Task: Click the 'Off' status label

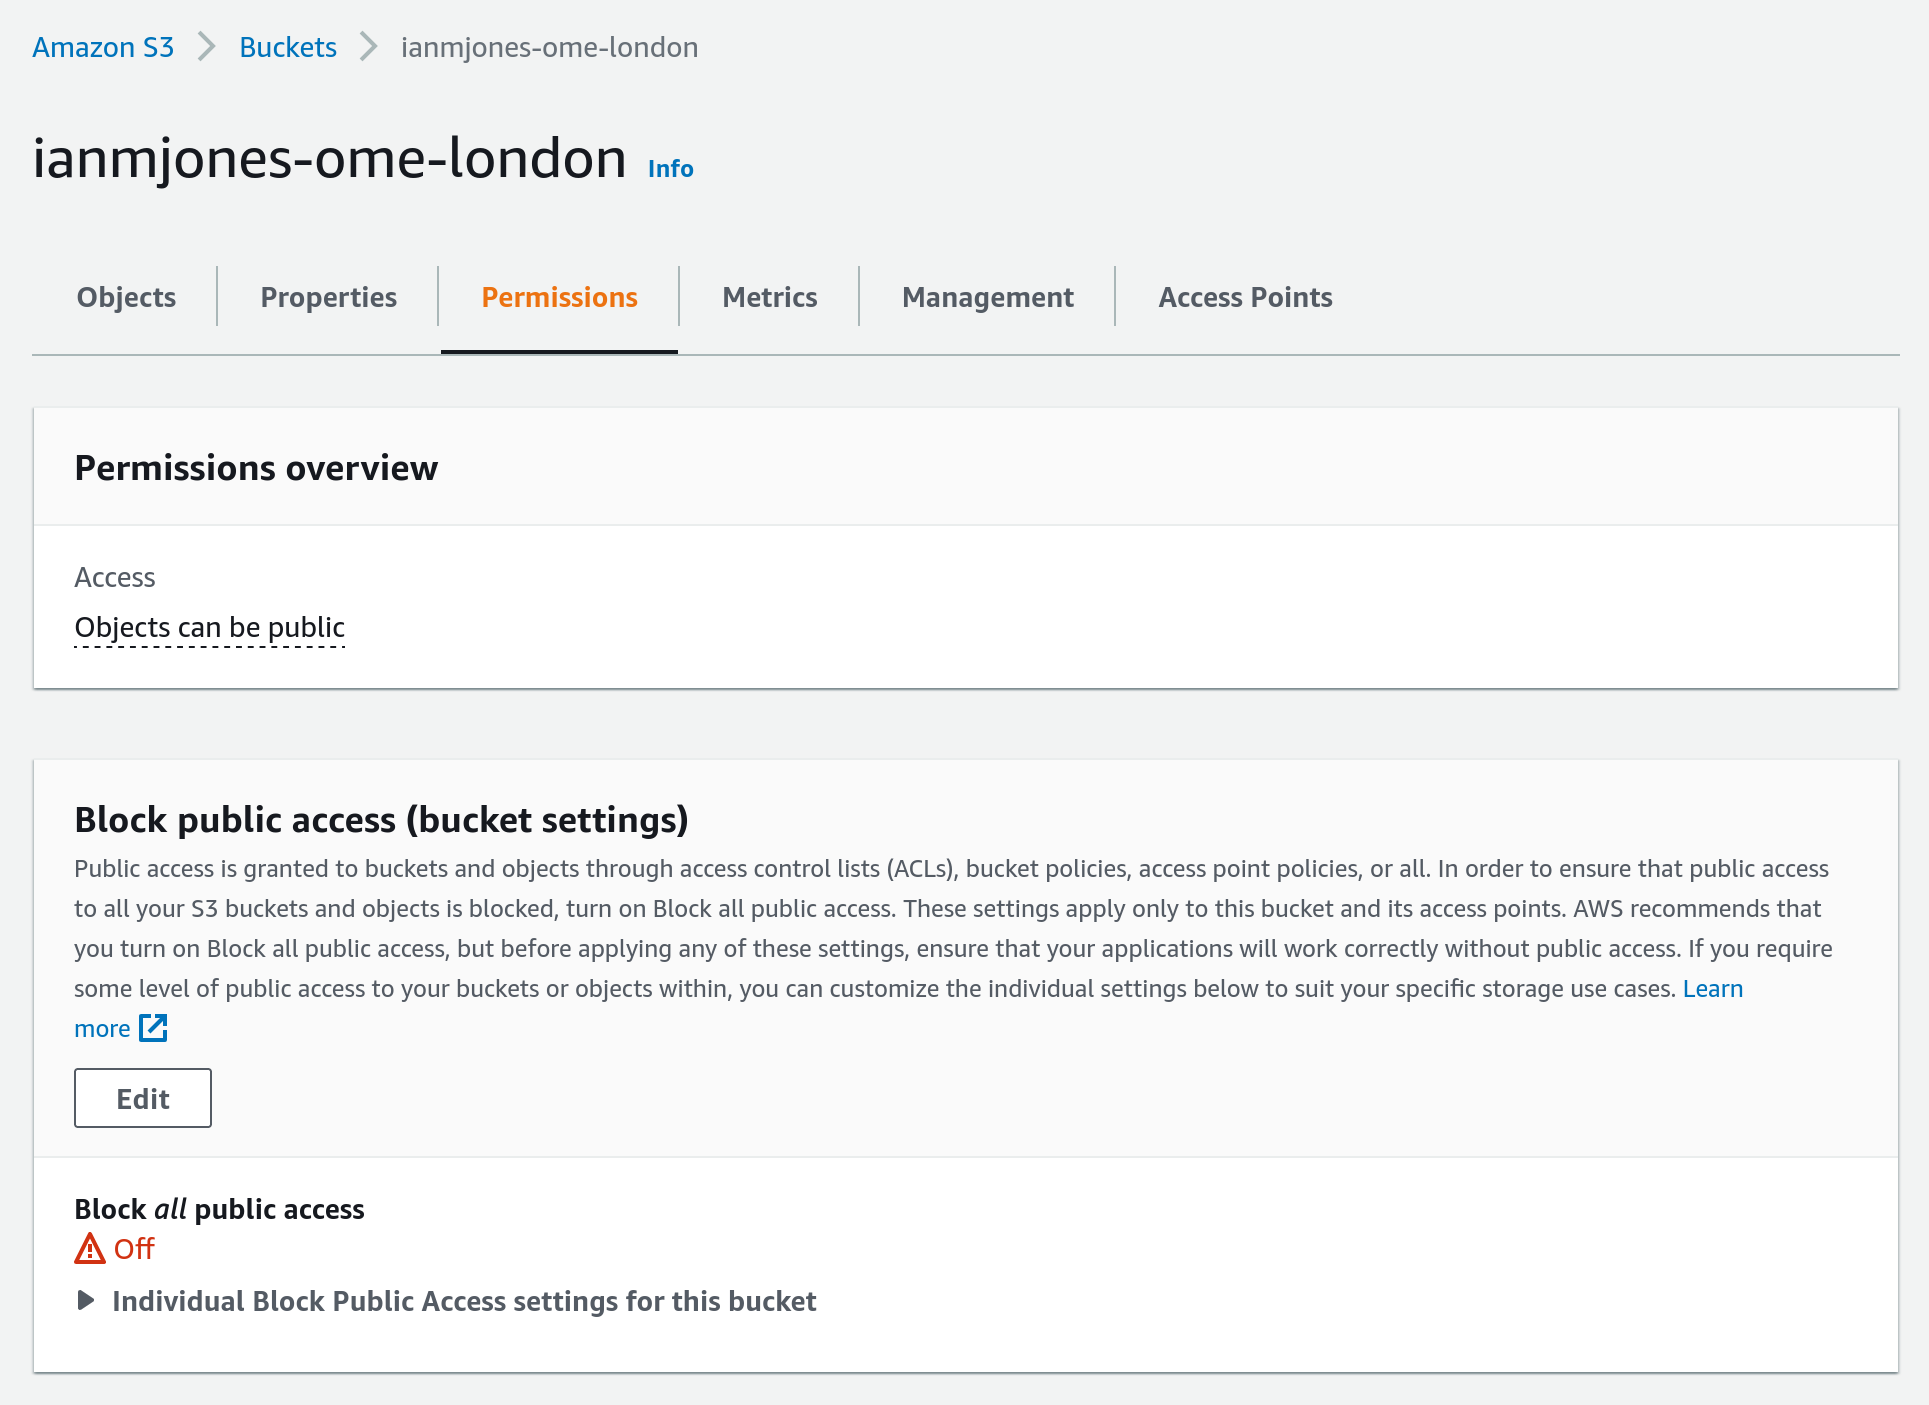Action: 134,1249
